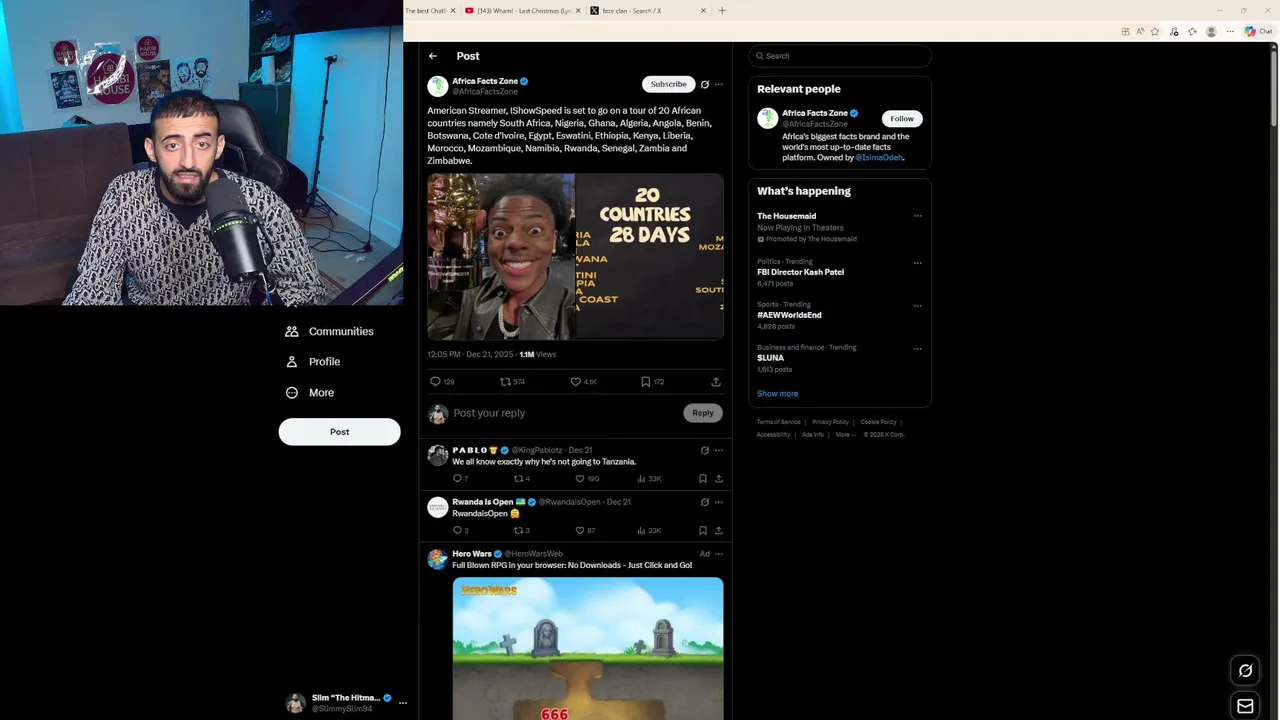This screenshot has height=720, width=1280.
Task: Open more options on Africa Facts Zone post
Action: point(718,84)
